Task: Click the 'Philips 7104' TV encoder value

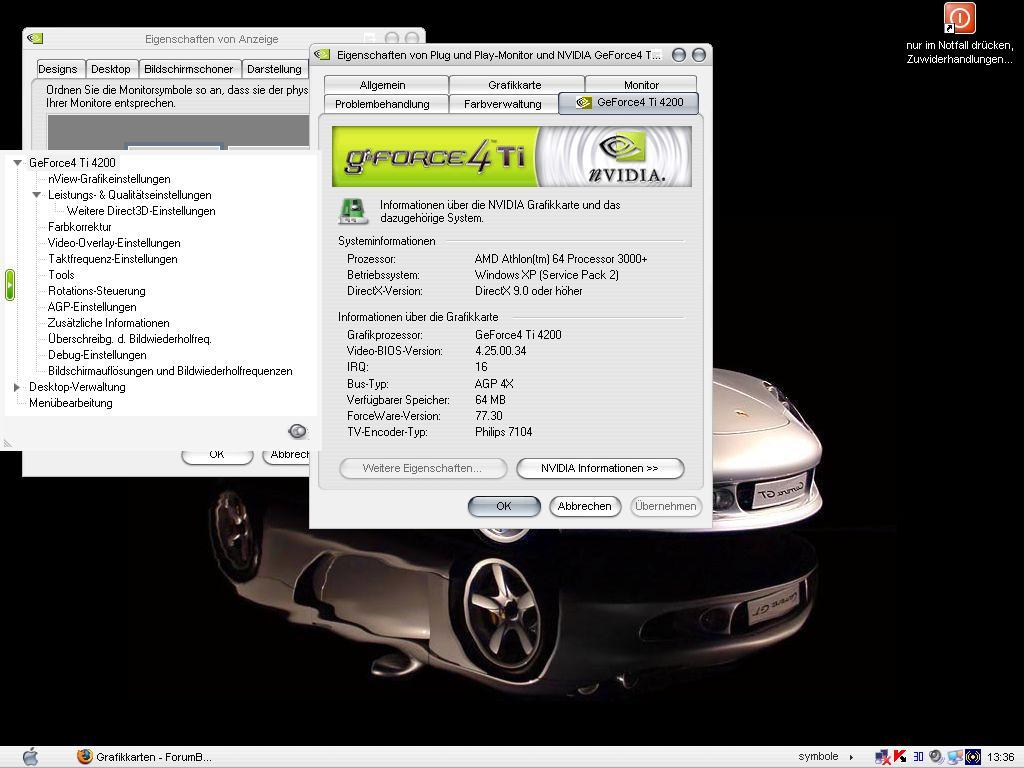Action: (504, 432)
